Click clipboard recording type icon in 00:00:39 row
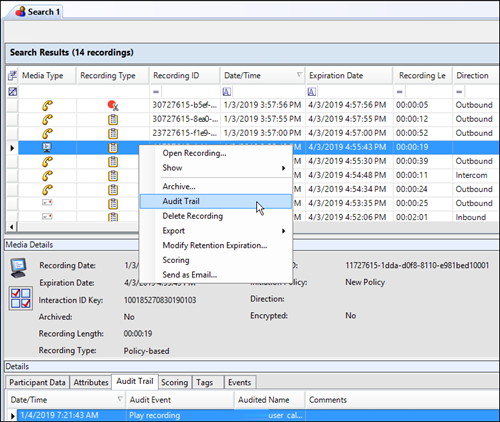The image size is (500, 422). 113,162
